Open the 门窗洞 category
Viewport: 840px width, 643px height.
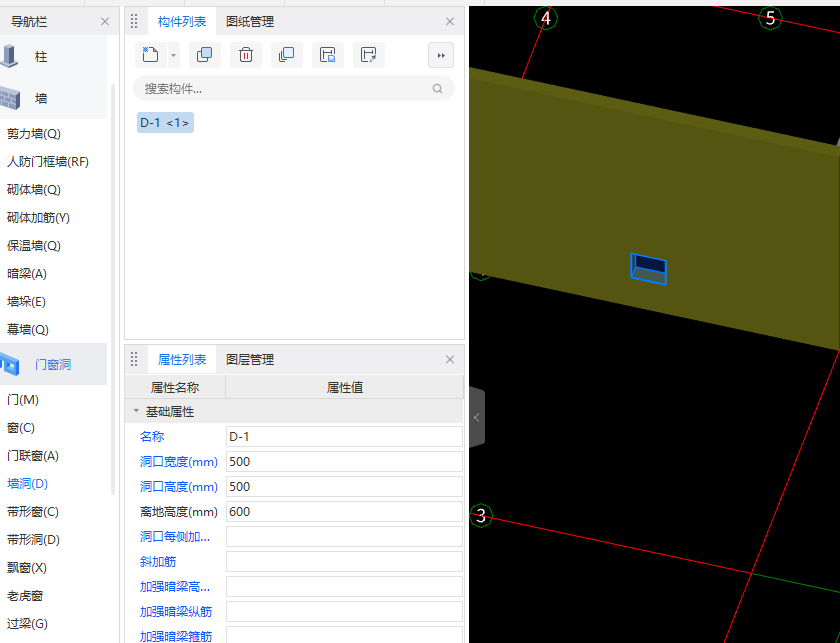pyautogui.click(x=54, y=365)
